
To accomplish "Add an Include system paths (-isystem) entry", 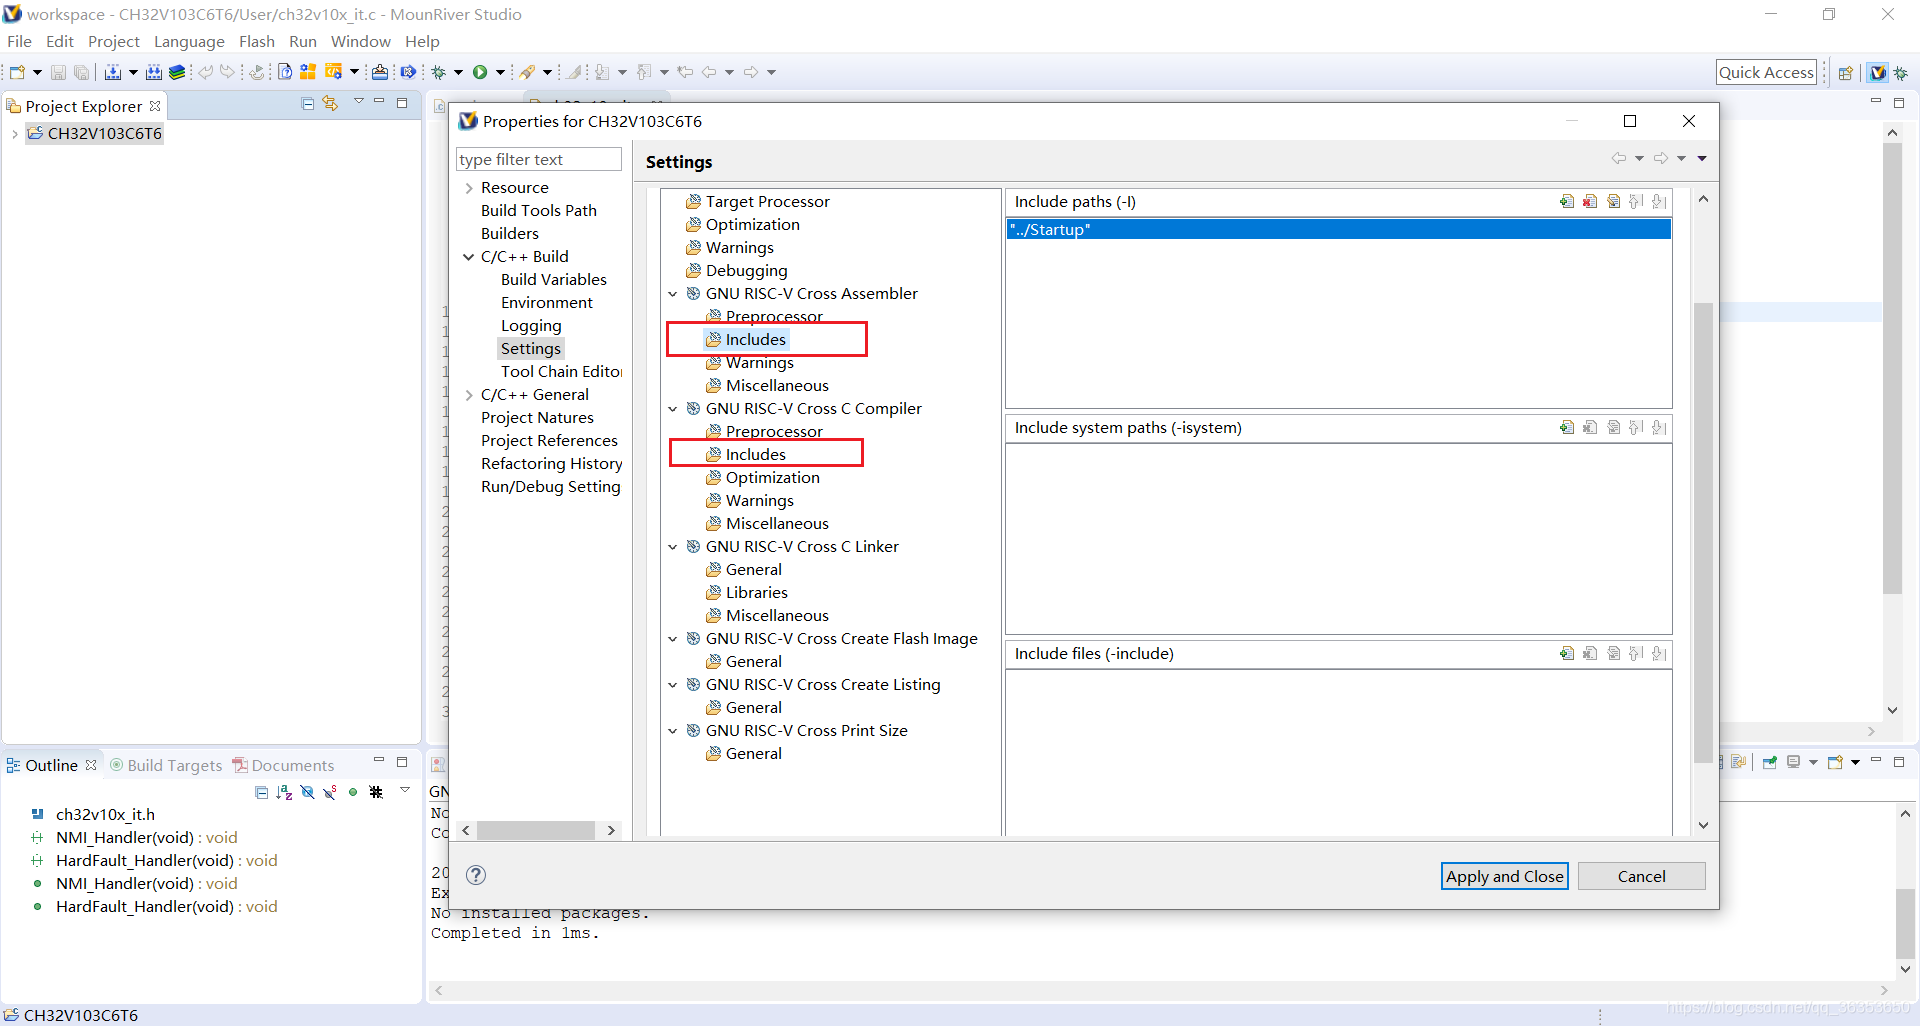I will (x=1567, y=427).
